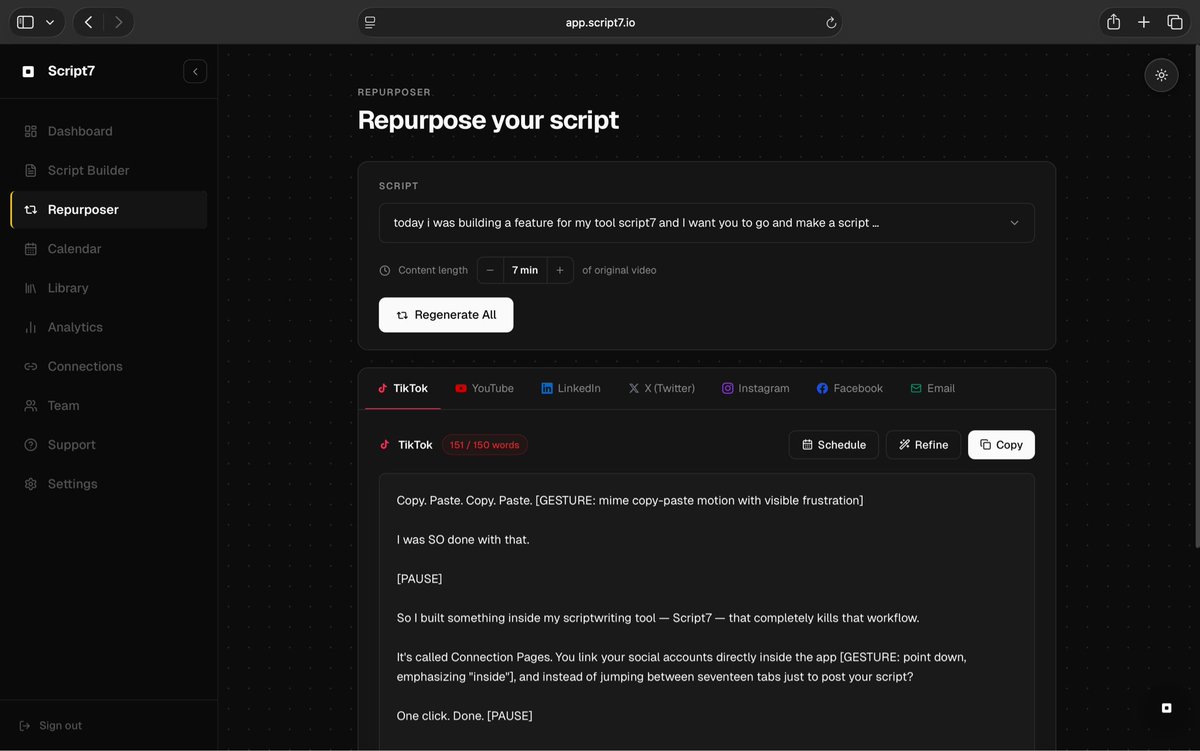Click the 151 / 150 words badge

(485, 445)
